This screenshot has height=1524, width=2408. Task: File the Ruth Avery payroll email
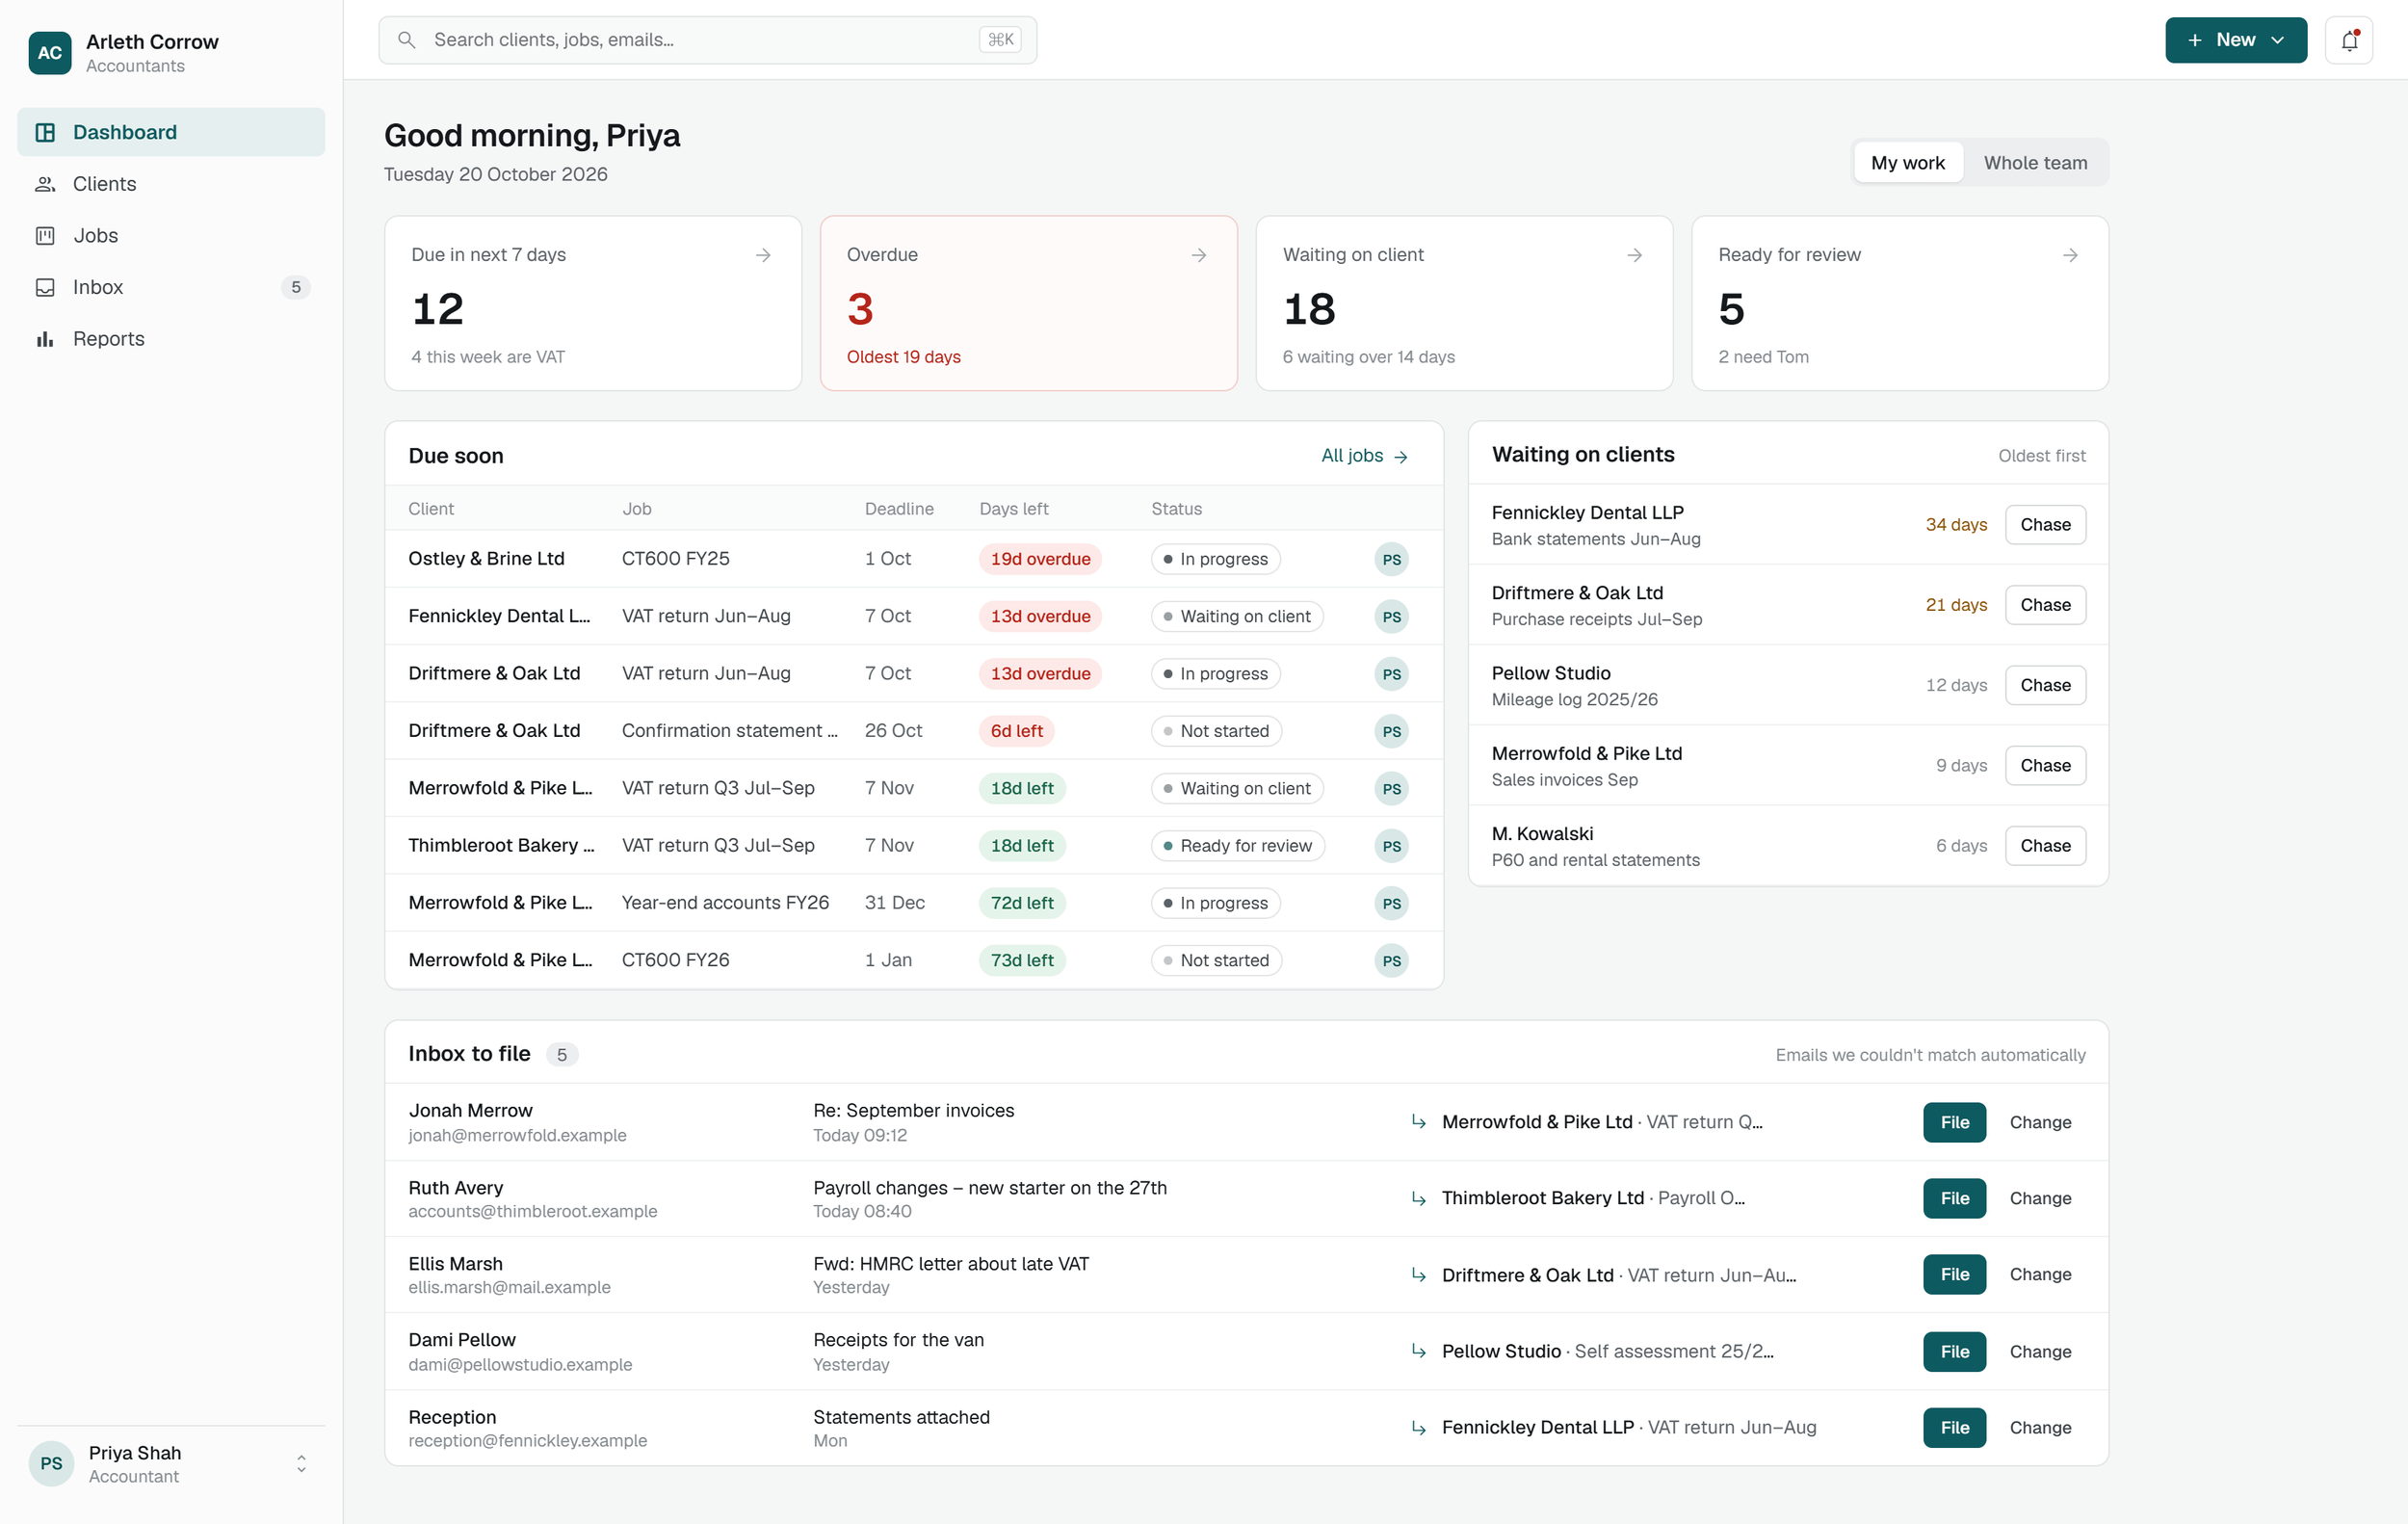pos(1953,1198)
